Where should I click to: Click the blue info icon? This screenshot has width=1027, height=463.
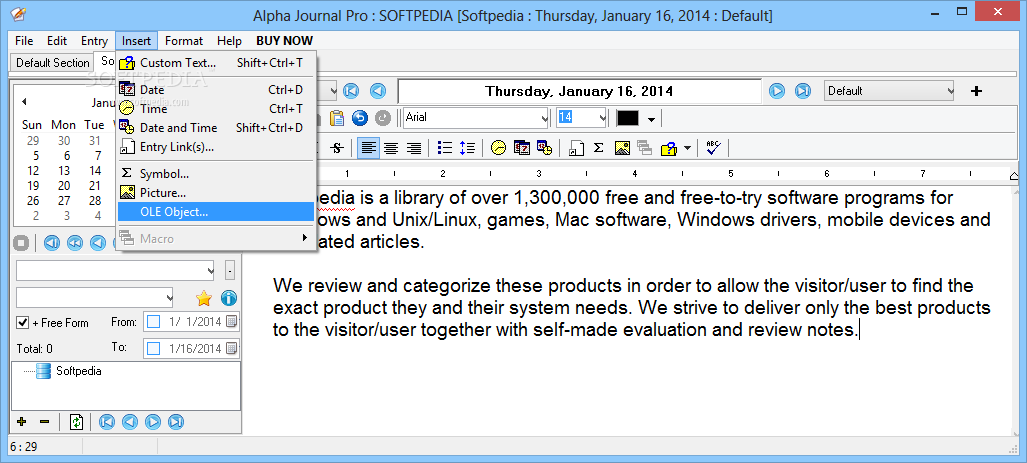point(229,298)
